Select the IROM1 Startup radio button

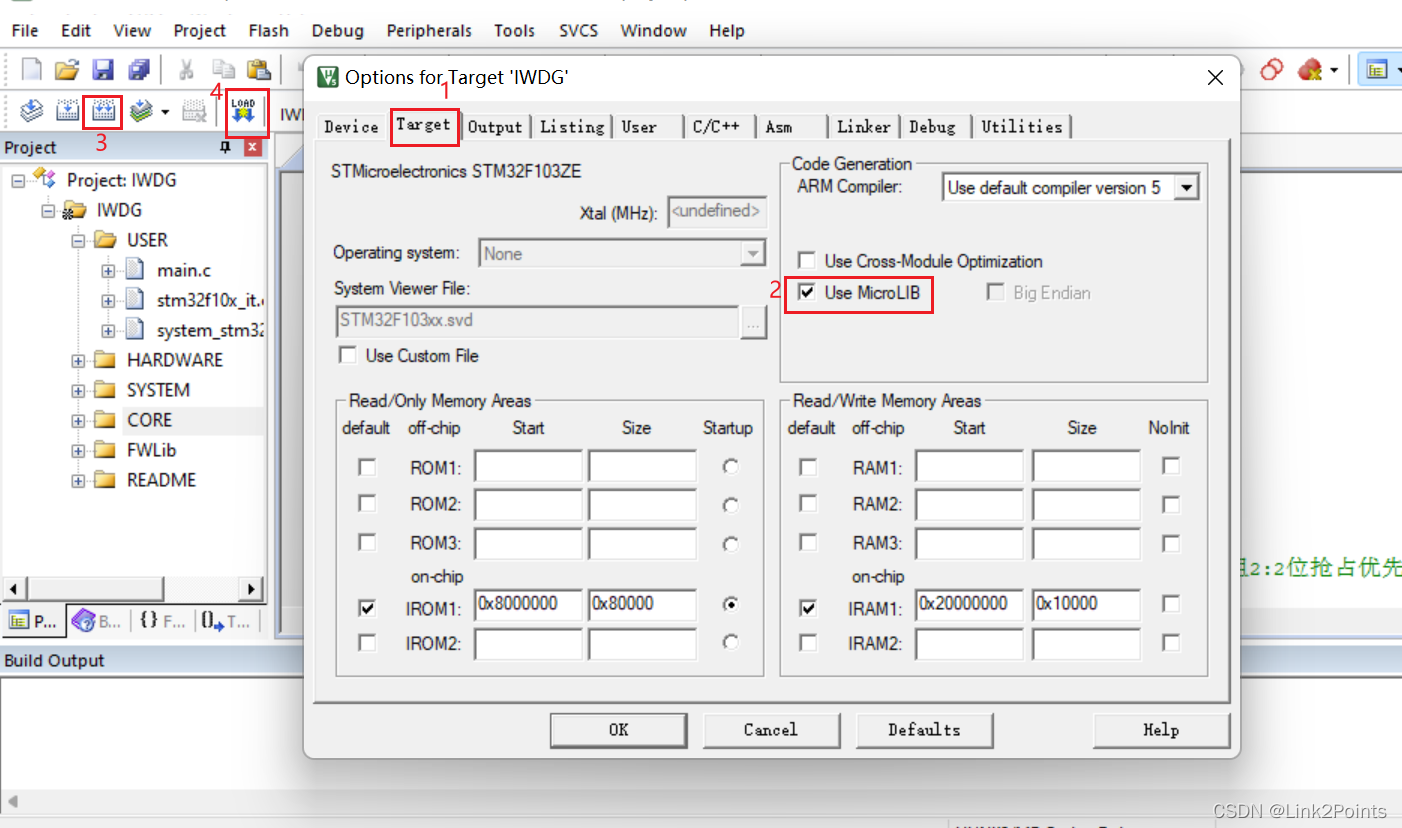click(x=731, y=604)
